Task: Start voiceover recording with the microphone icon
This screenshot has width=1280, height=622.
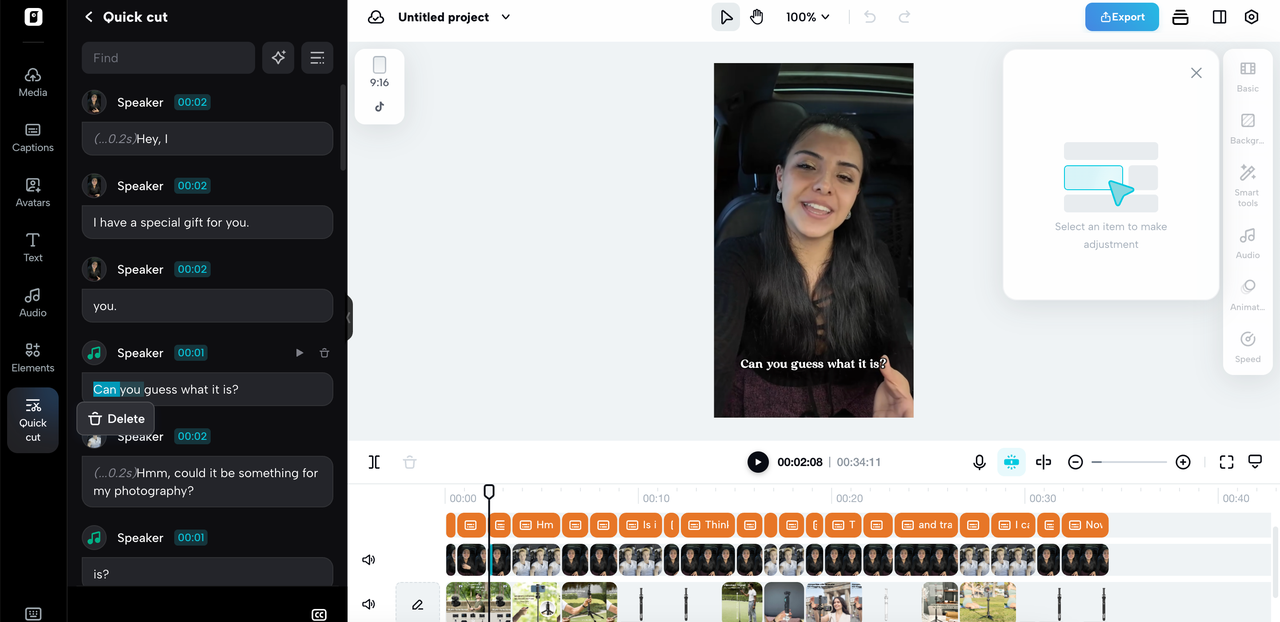Action: [979, 462]
